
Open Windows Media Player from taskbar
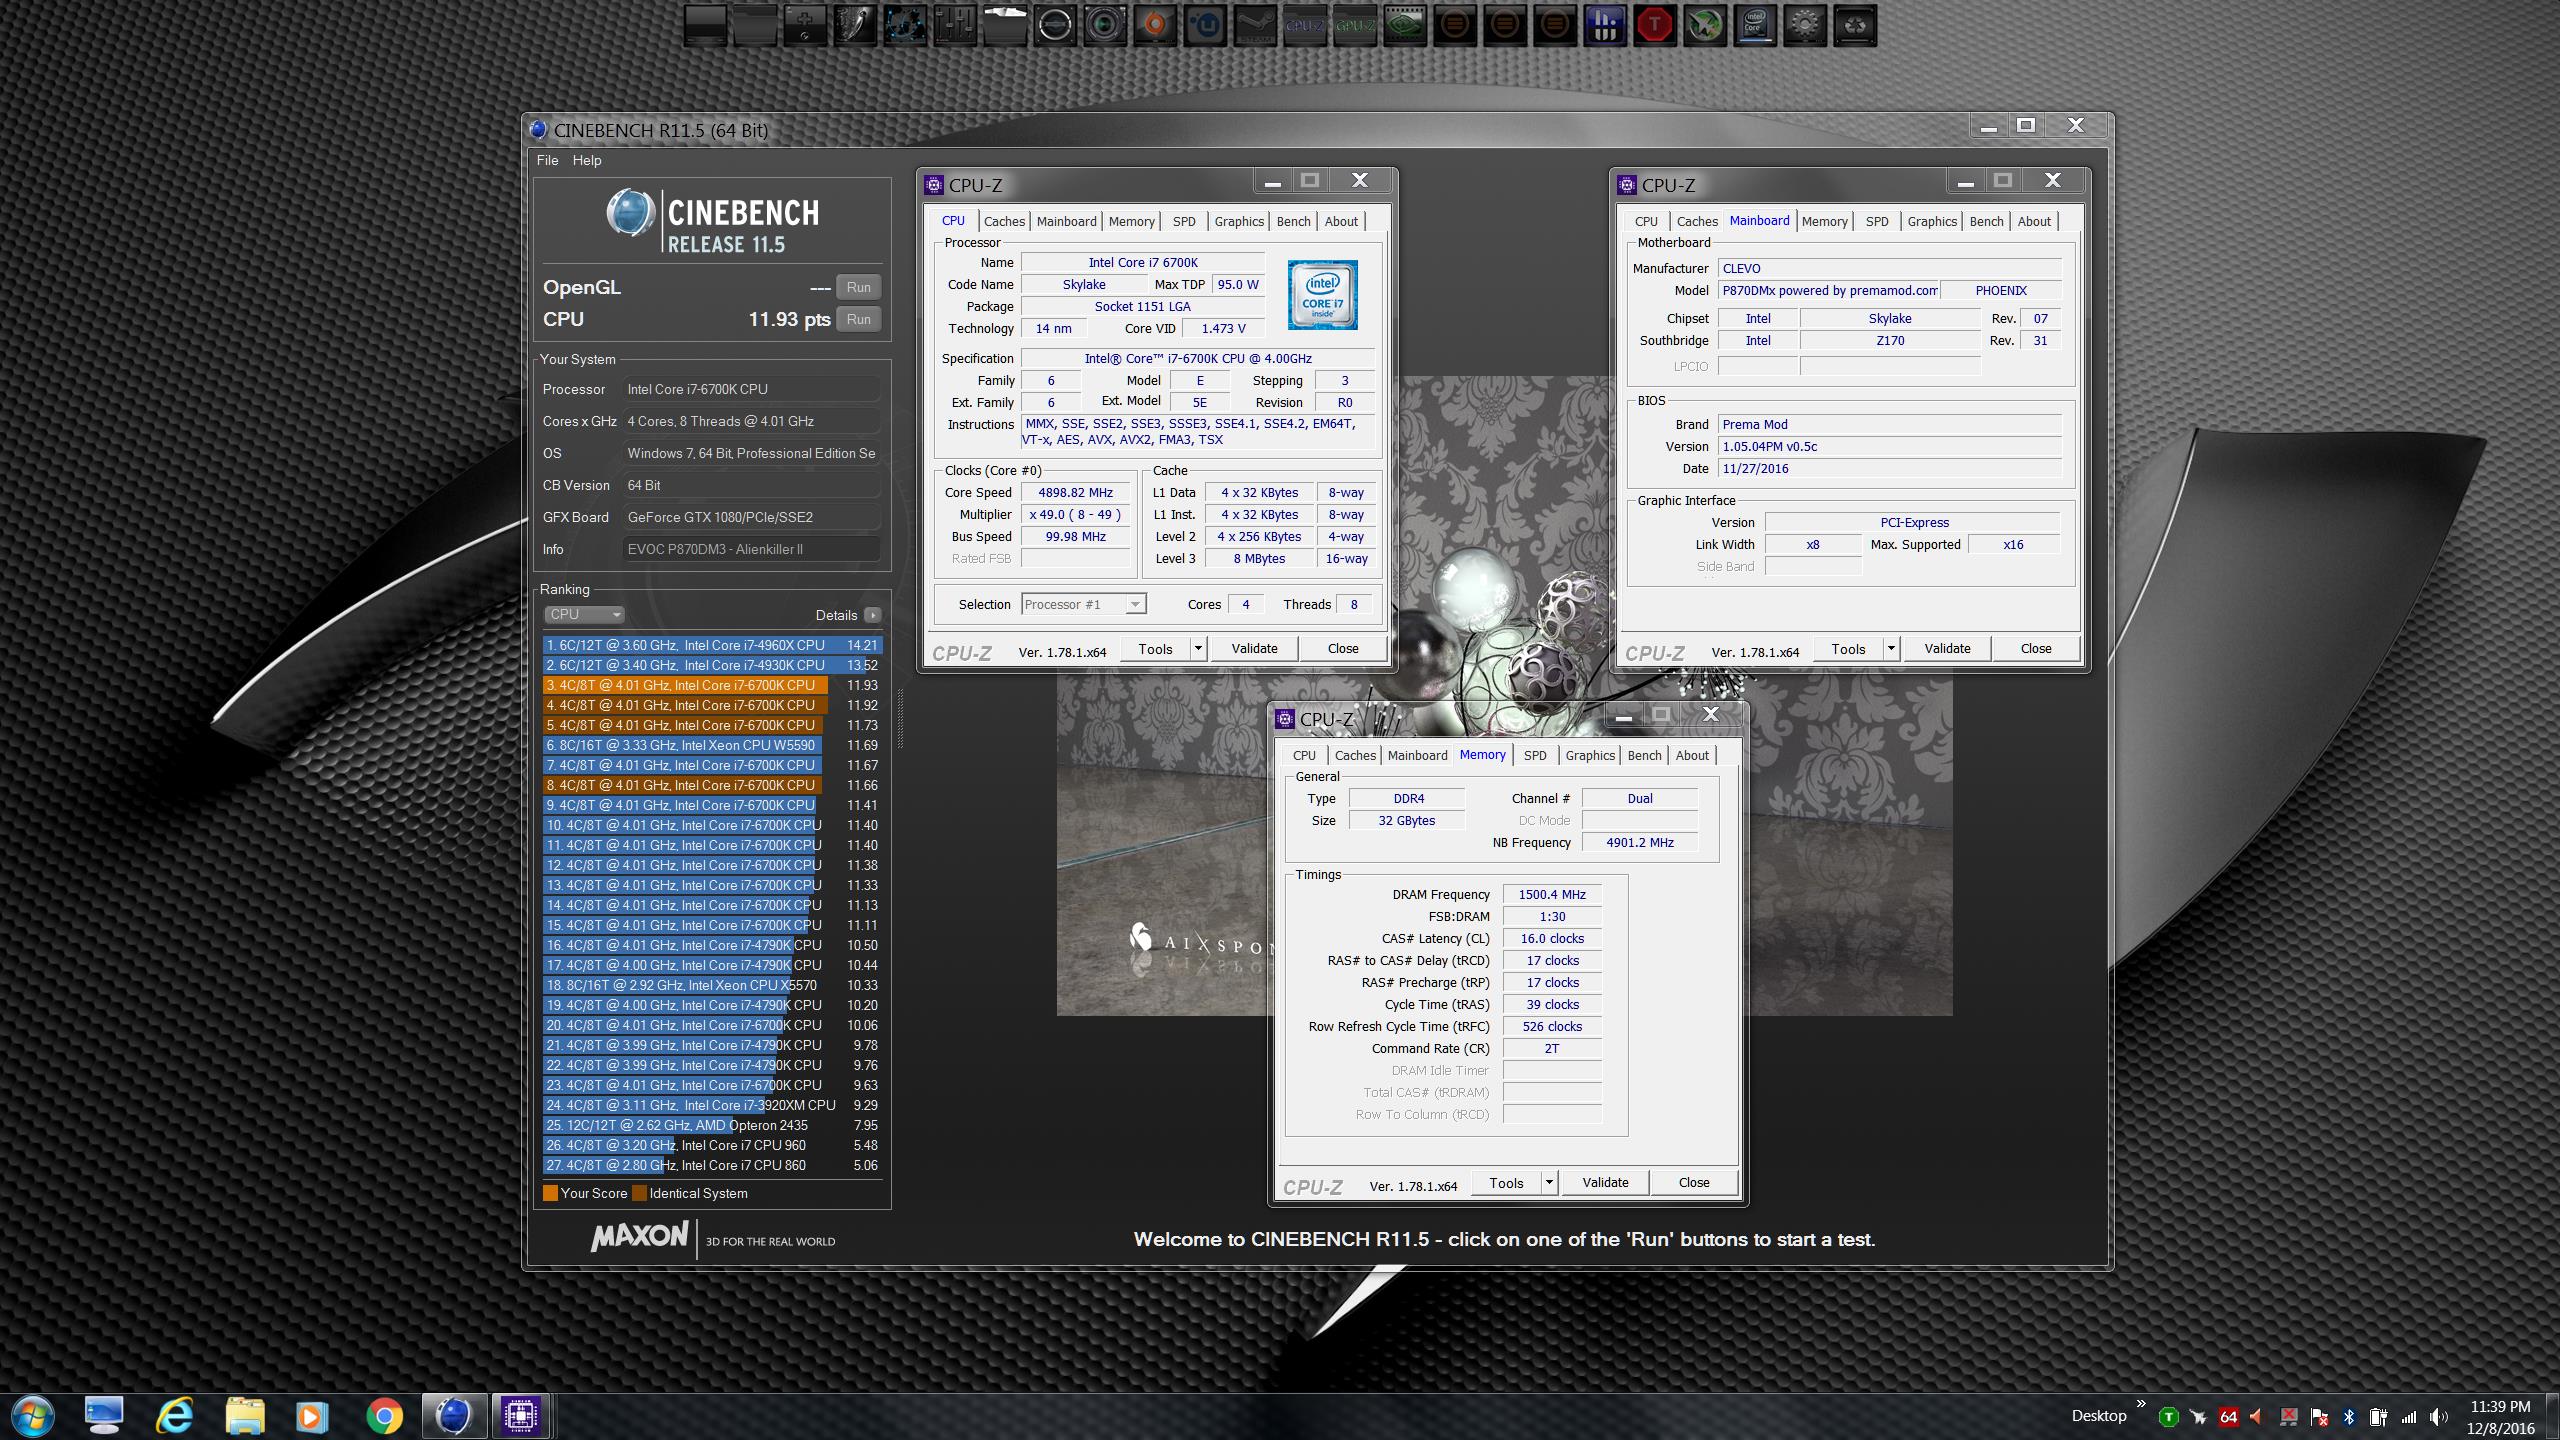tap(311, 1416)
